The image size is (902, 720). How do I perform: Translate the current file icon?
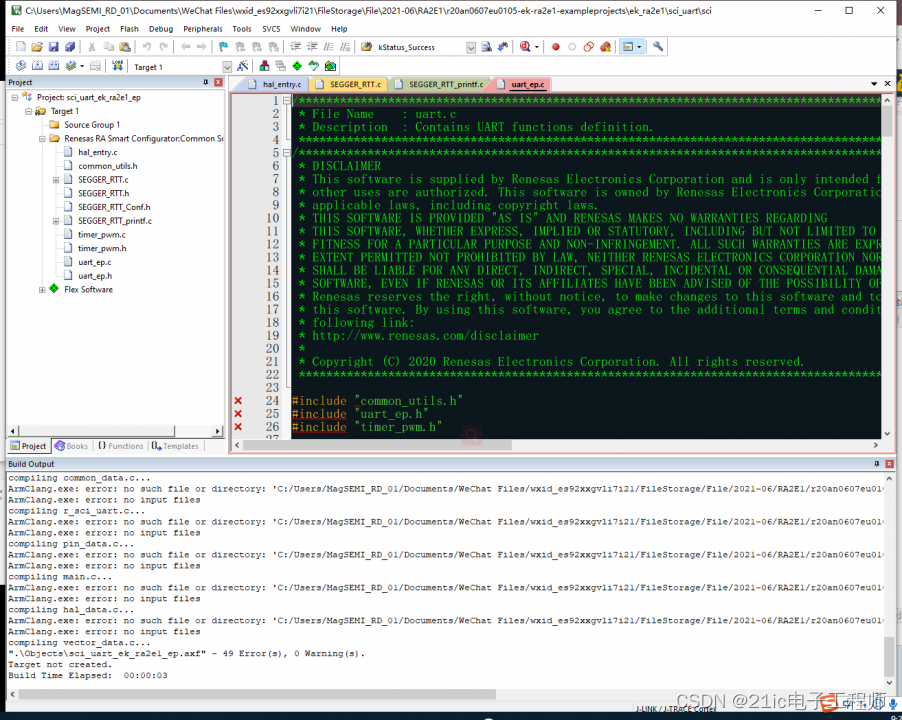coord(21,66)
